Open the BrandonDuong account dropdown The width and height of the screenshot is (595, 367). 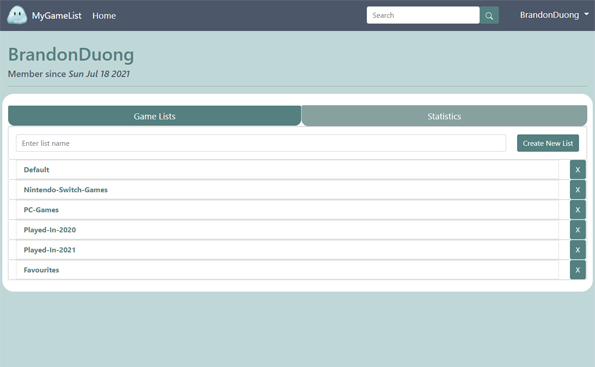coord(554,15)
